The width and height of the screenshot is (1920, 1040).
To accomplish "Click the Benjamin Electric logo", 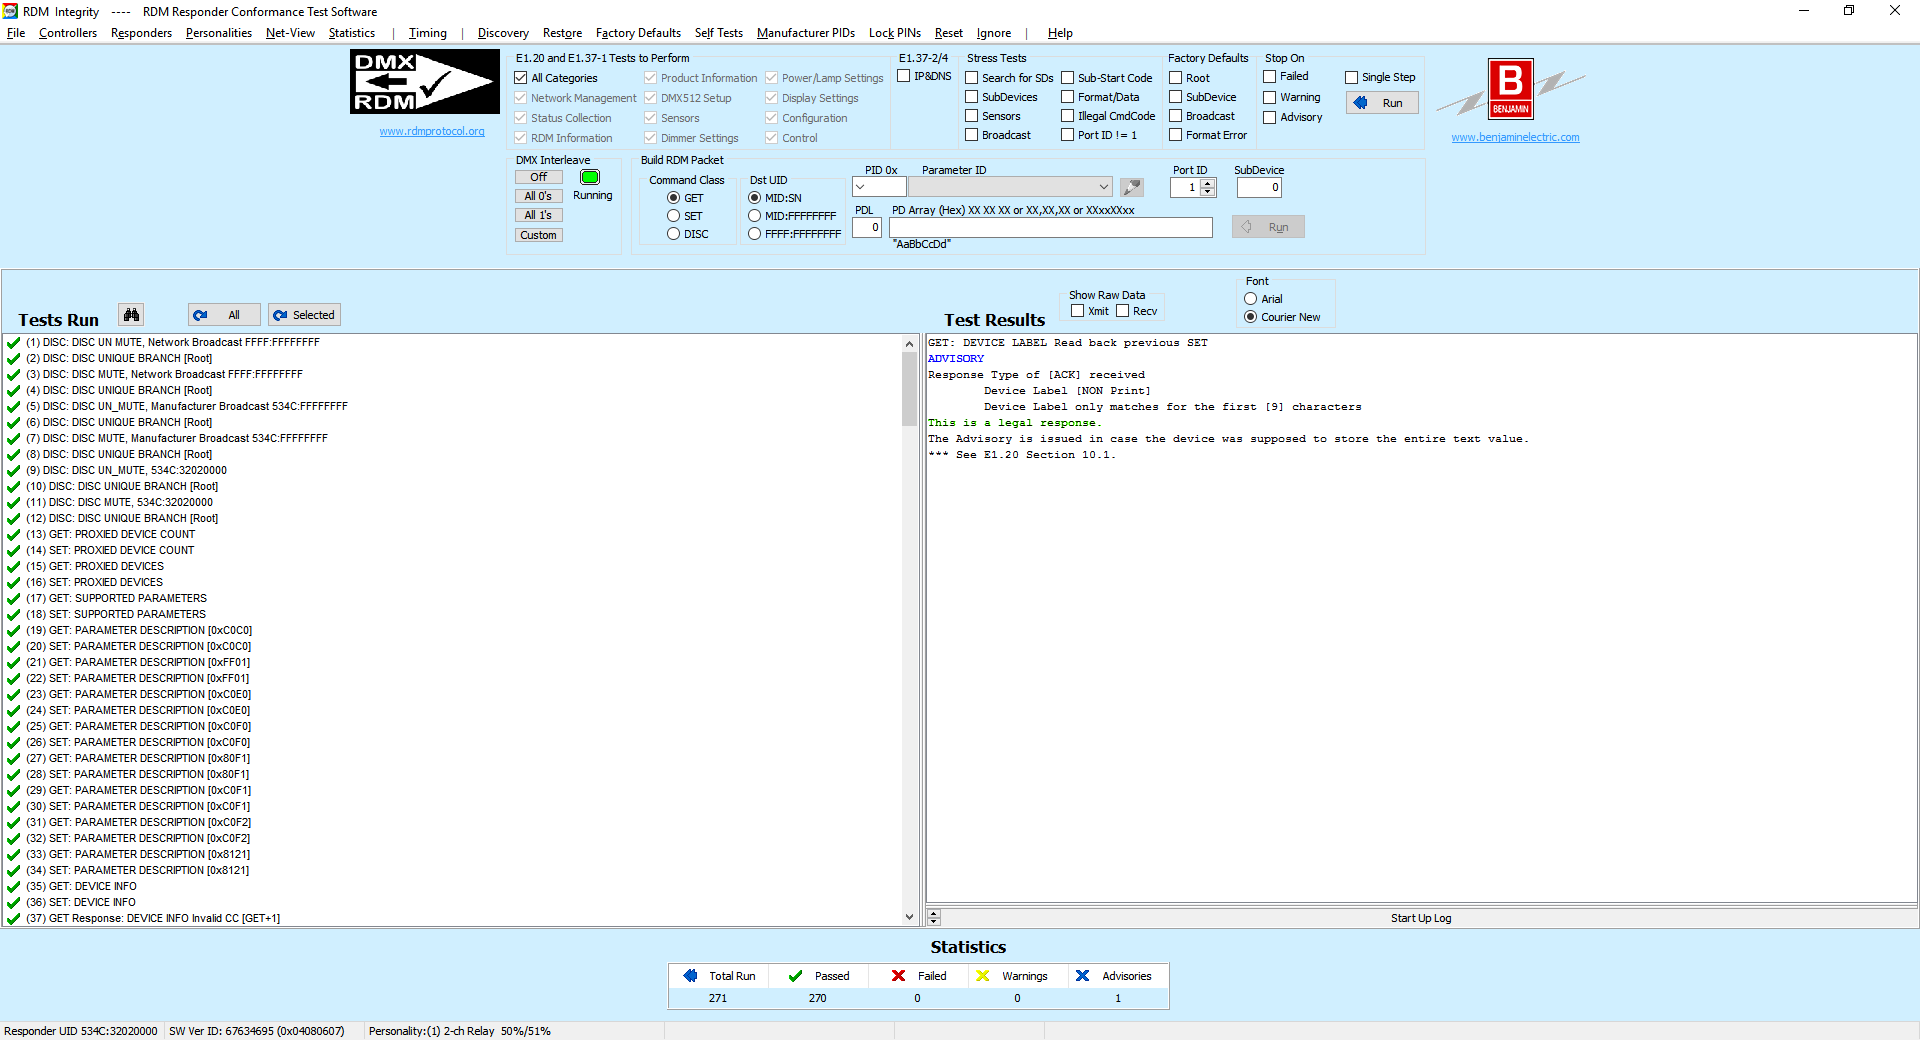I will coord(1510,88).
